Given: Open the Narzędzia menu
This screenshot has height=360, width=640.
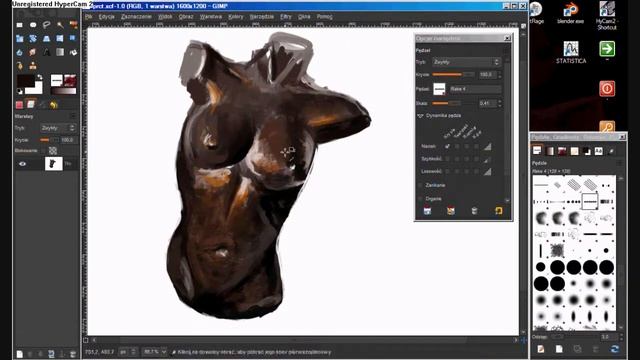Looking at the screenshot, I should pyautogui.click(x=262, y=17).
